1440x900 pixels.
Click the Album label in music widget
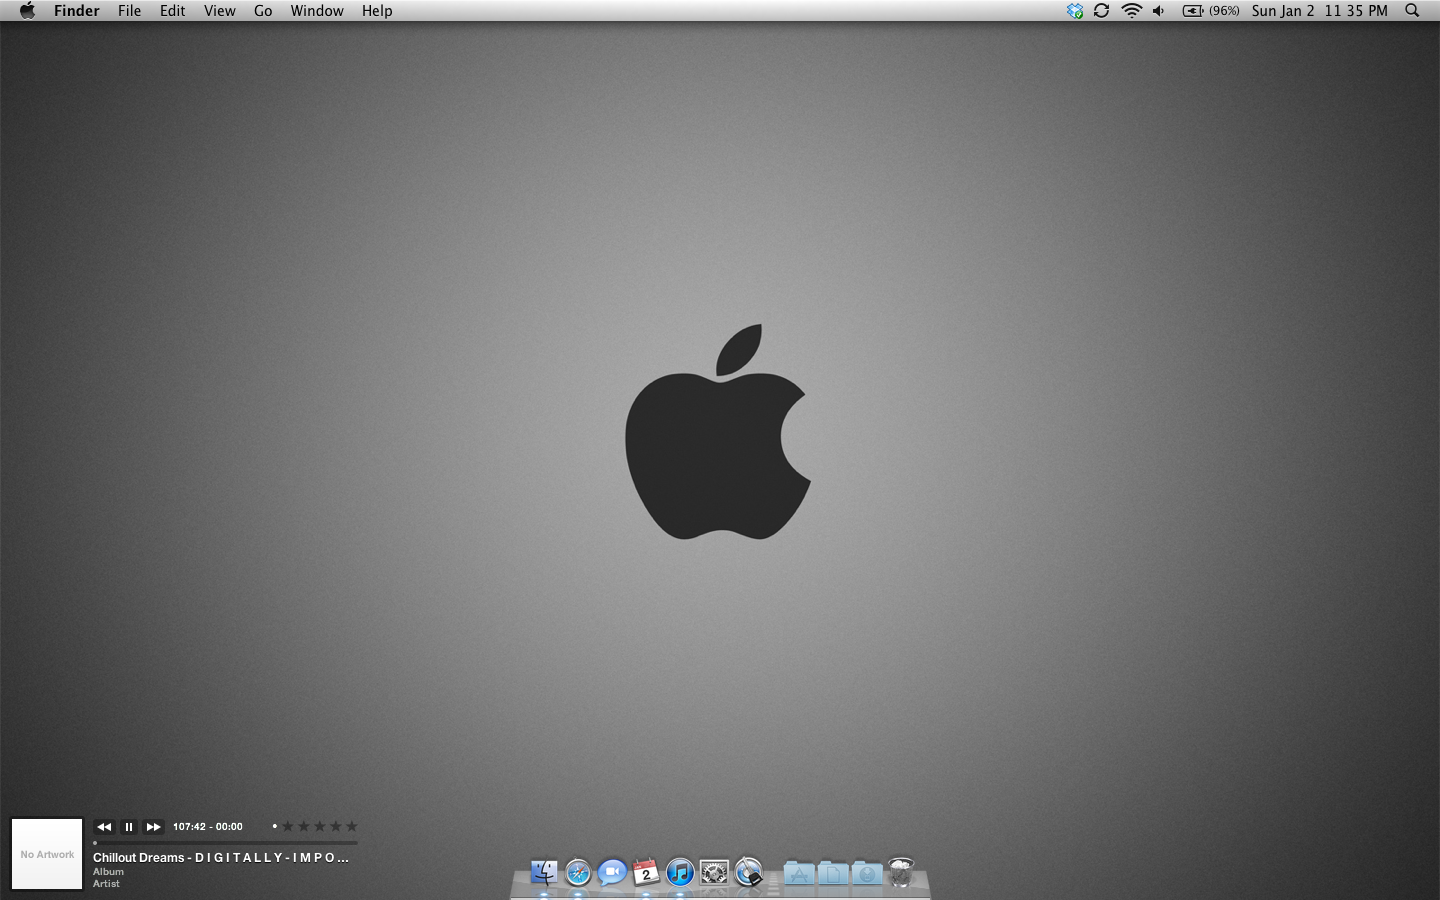coord(108,872)
